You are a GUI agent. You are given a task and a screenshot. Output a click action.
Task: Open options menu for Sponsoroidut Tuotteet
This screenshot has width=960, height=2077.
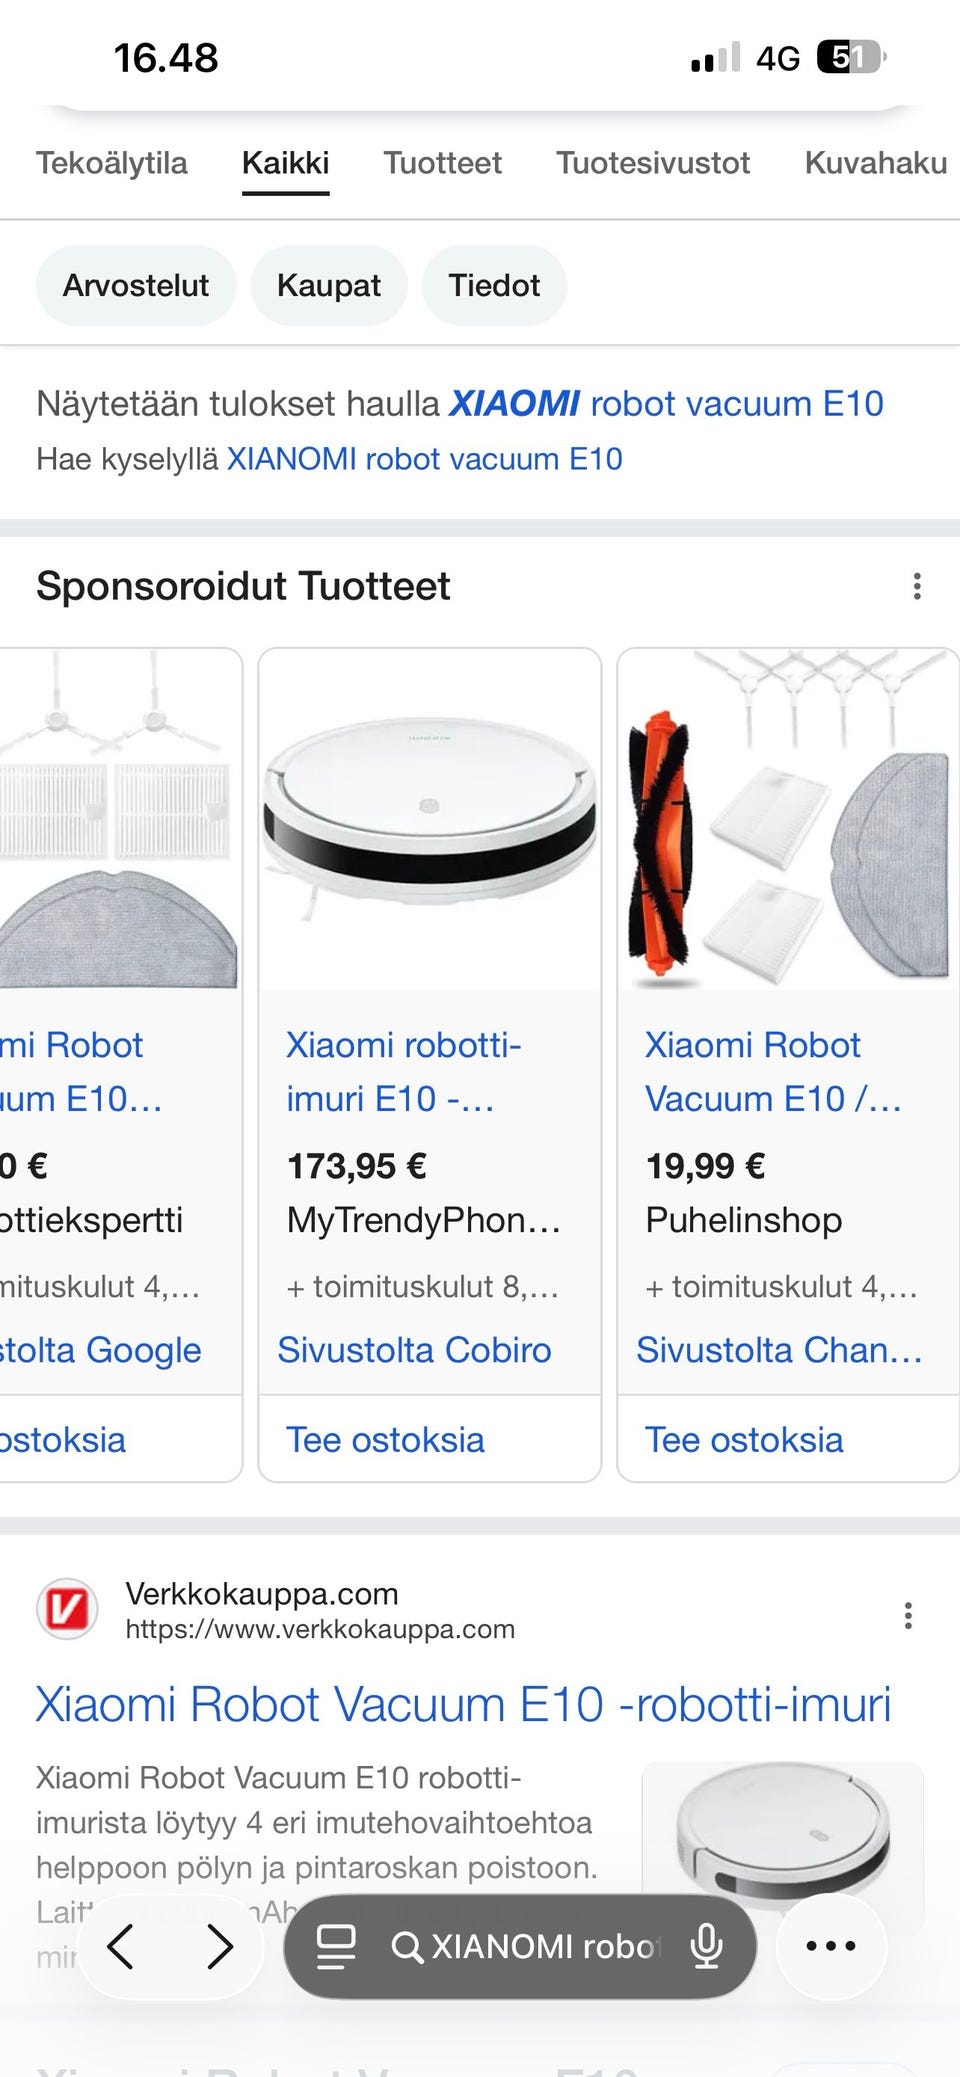tap(917, 586)
